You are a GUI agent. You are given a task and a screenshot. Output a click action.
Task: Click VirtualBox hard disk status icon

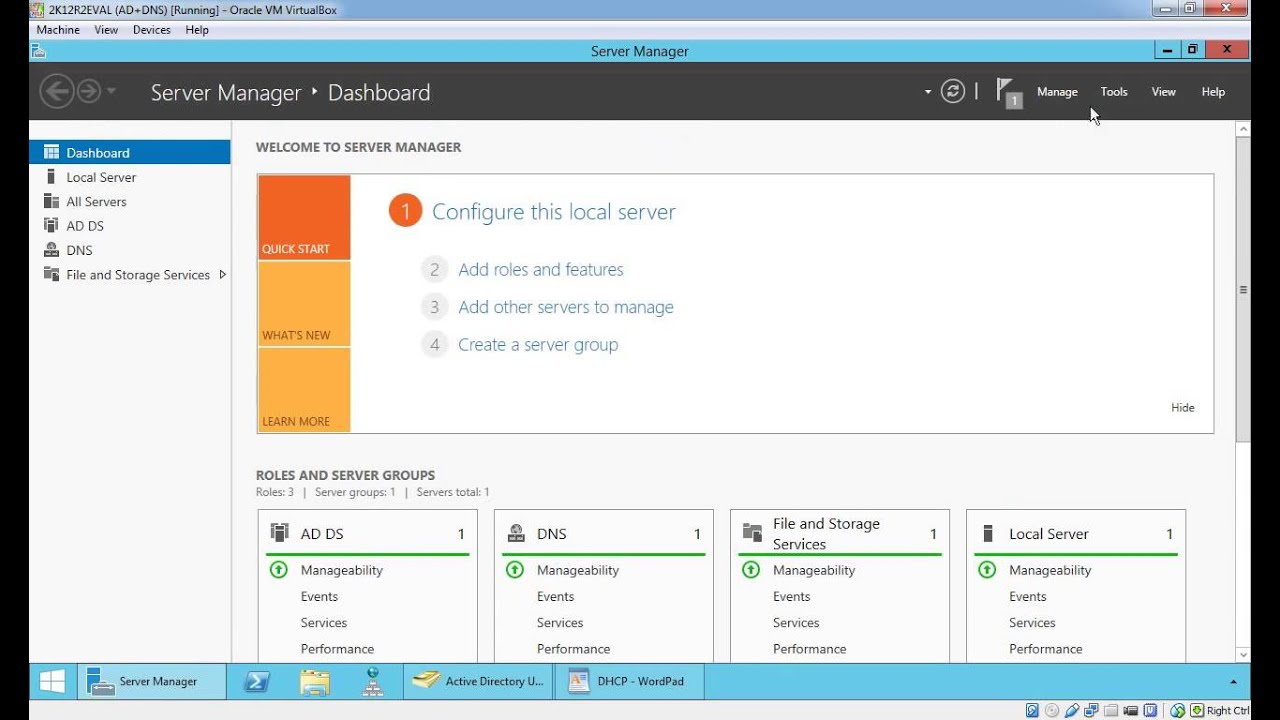1032,711
